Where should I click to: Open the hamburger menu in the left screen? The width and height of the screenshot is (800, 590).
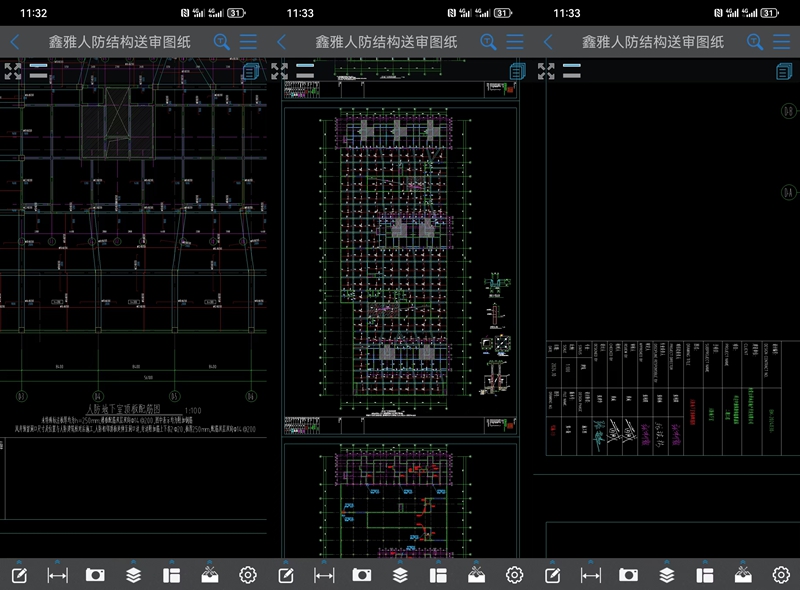248,42
